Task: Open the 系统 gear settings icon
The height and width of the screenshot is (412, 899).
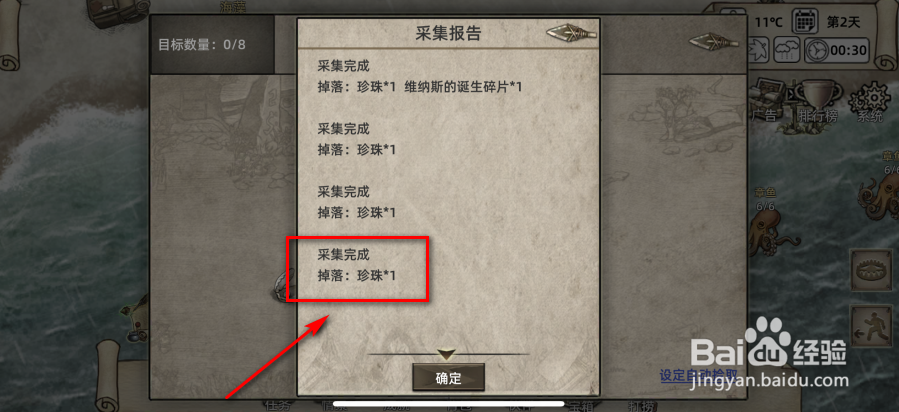Action: pyautogui.click(x=872, y=101)
